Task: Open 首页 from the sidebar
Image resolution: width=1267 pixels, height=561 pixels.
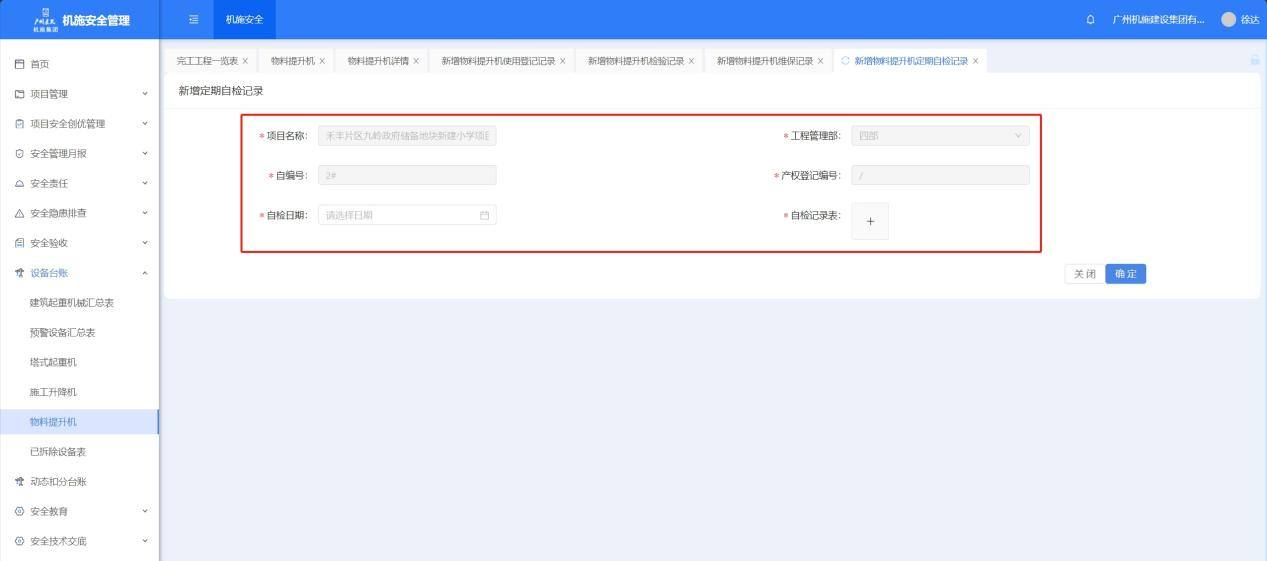Action: tap(40, 64)
